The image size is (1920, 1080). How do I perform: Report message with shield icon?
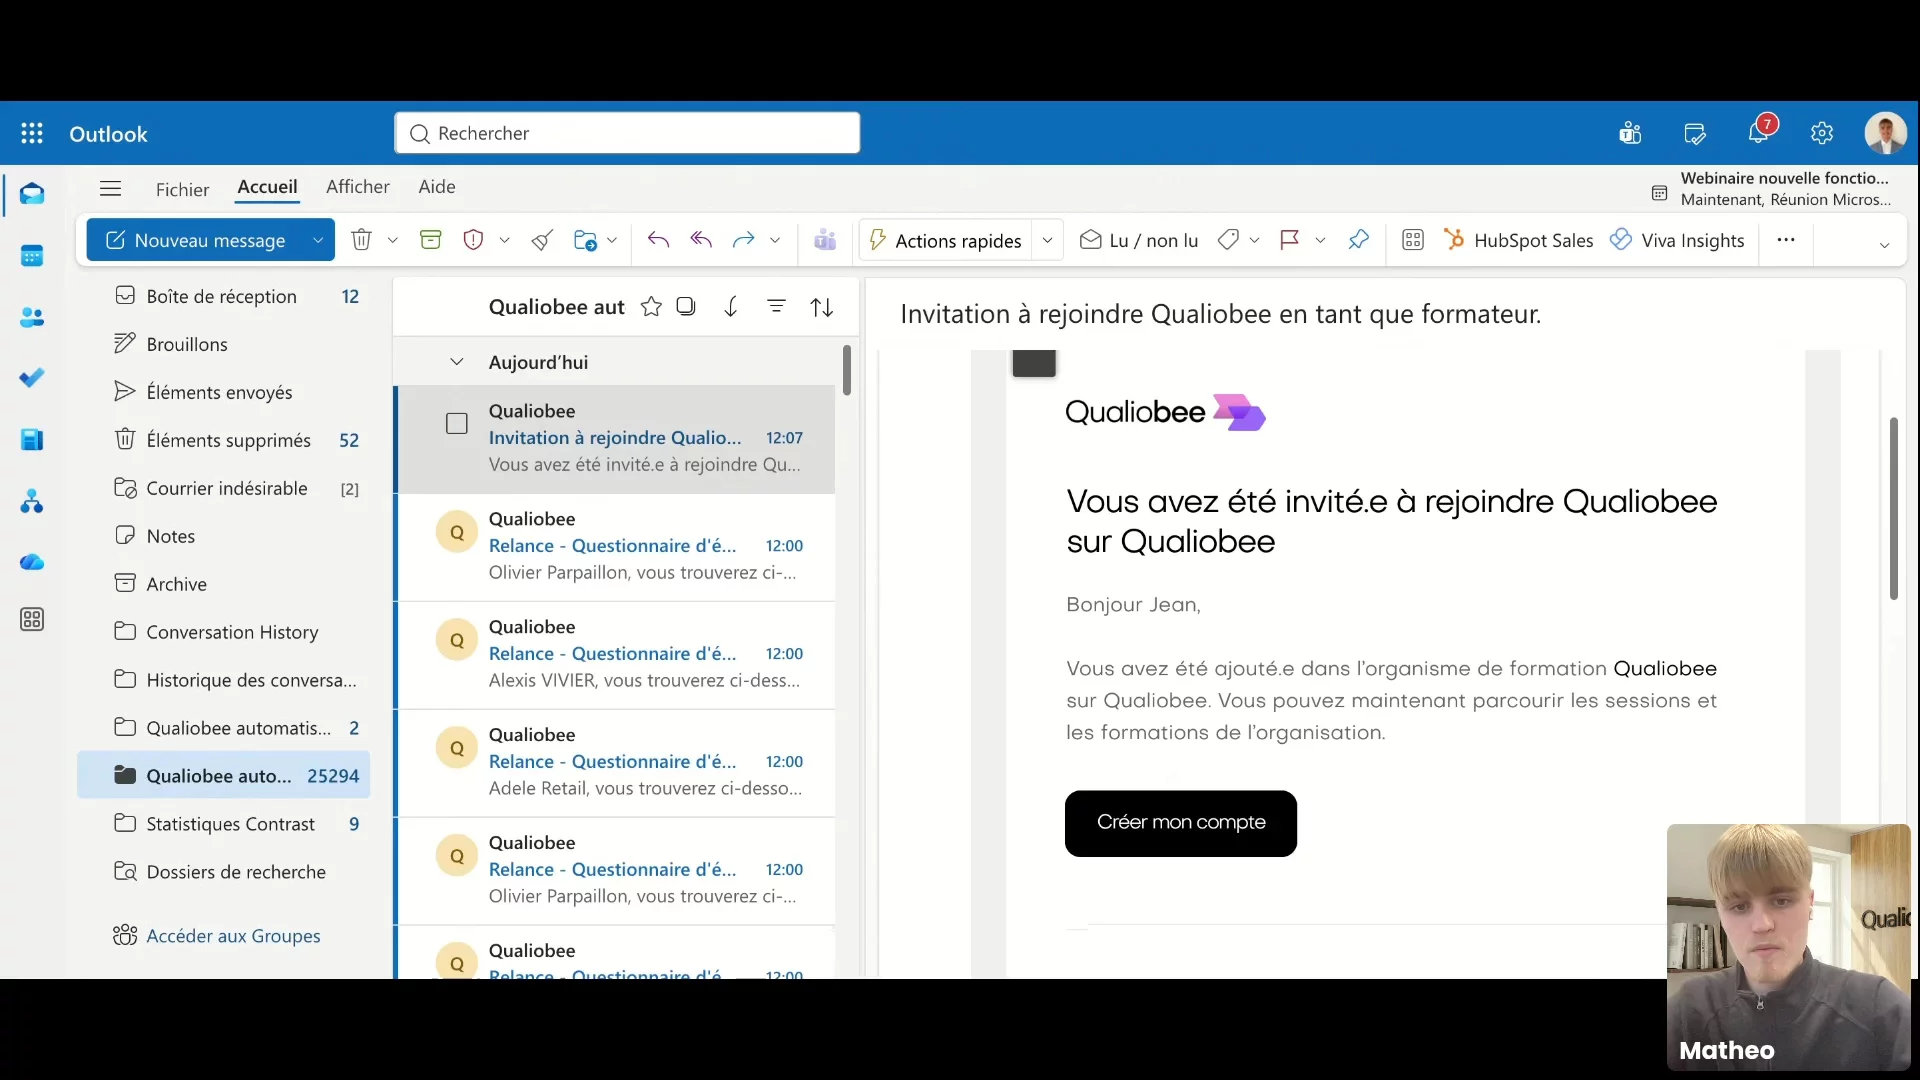[474, 240]
